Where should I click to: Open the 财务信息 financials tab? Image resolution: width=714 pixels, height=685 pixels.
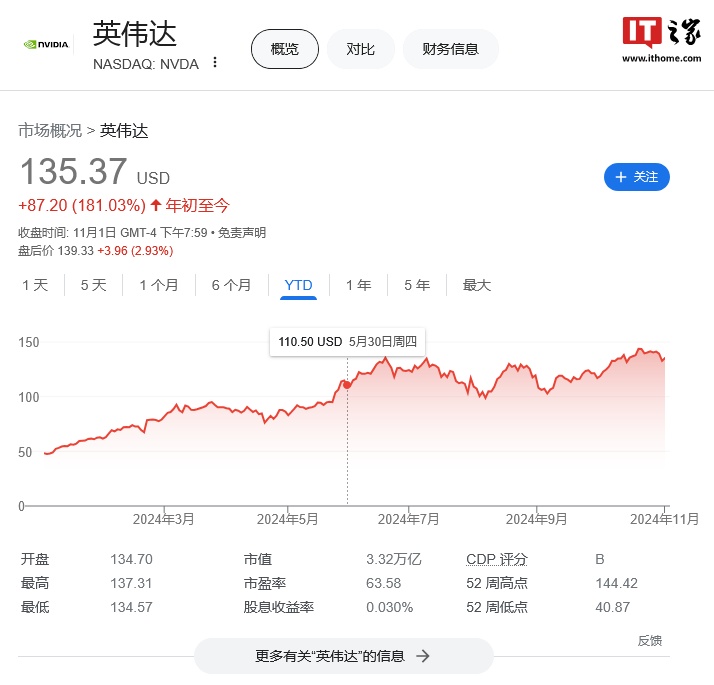(x=450, y=49)
